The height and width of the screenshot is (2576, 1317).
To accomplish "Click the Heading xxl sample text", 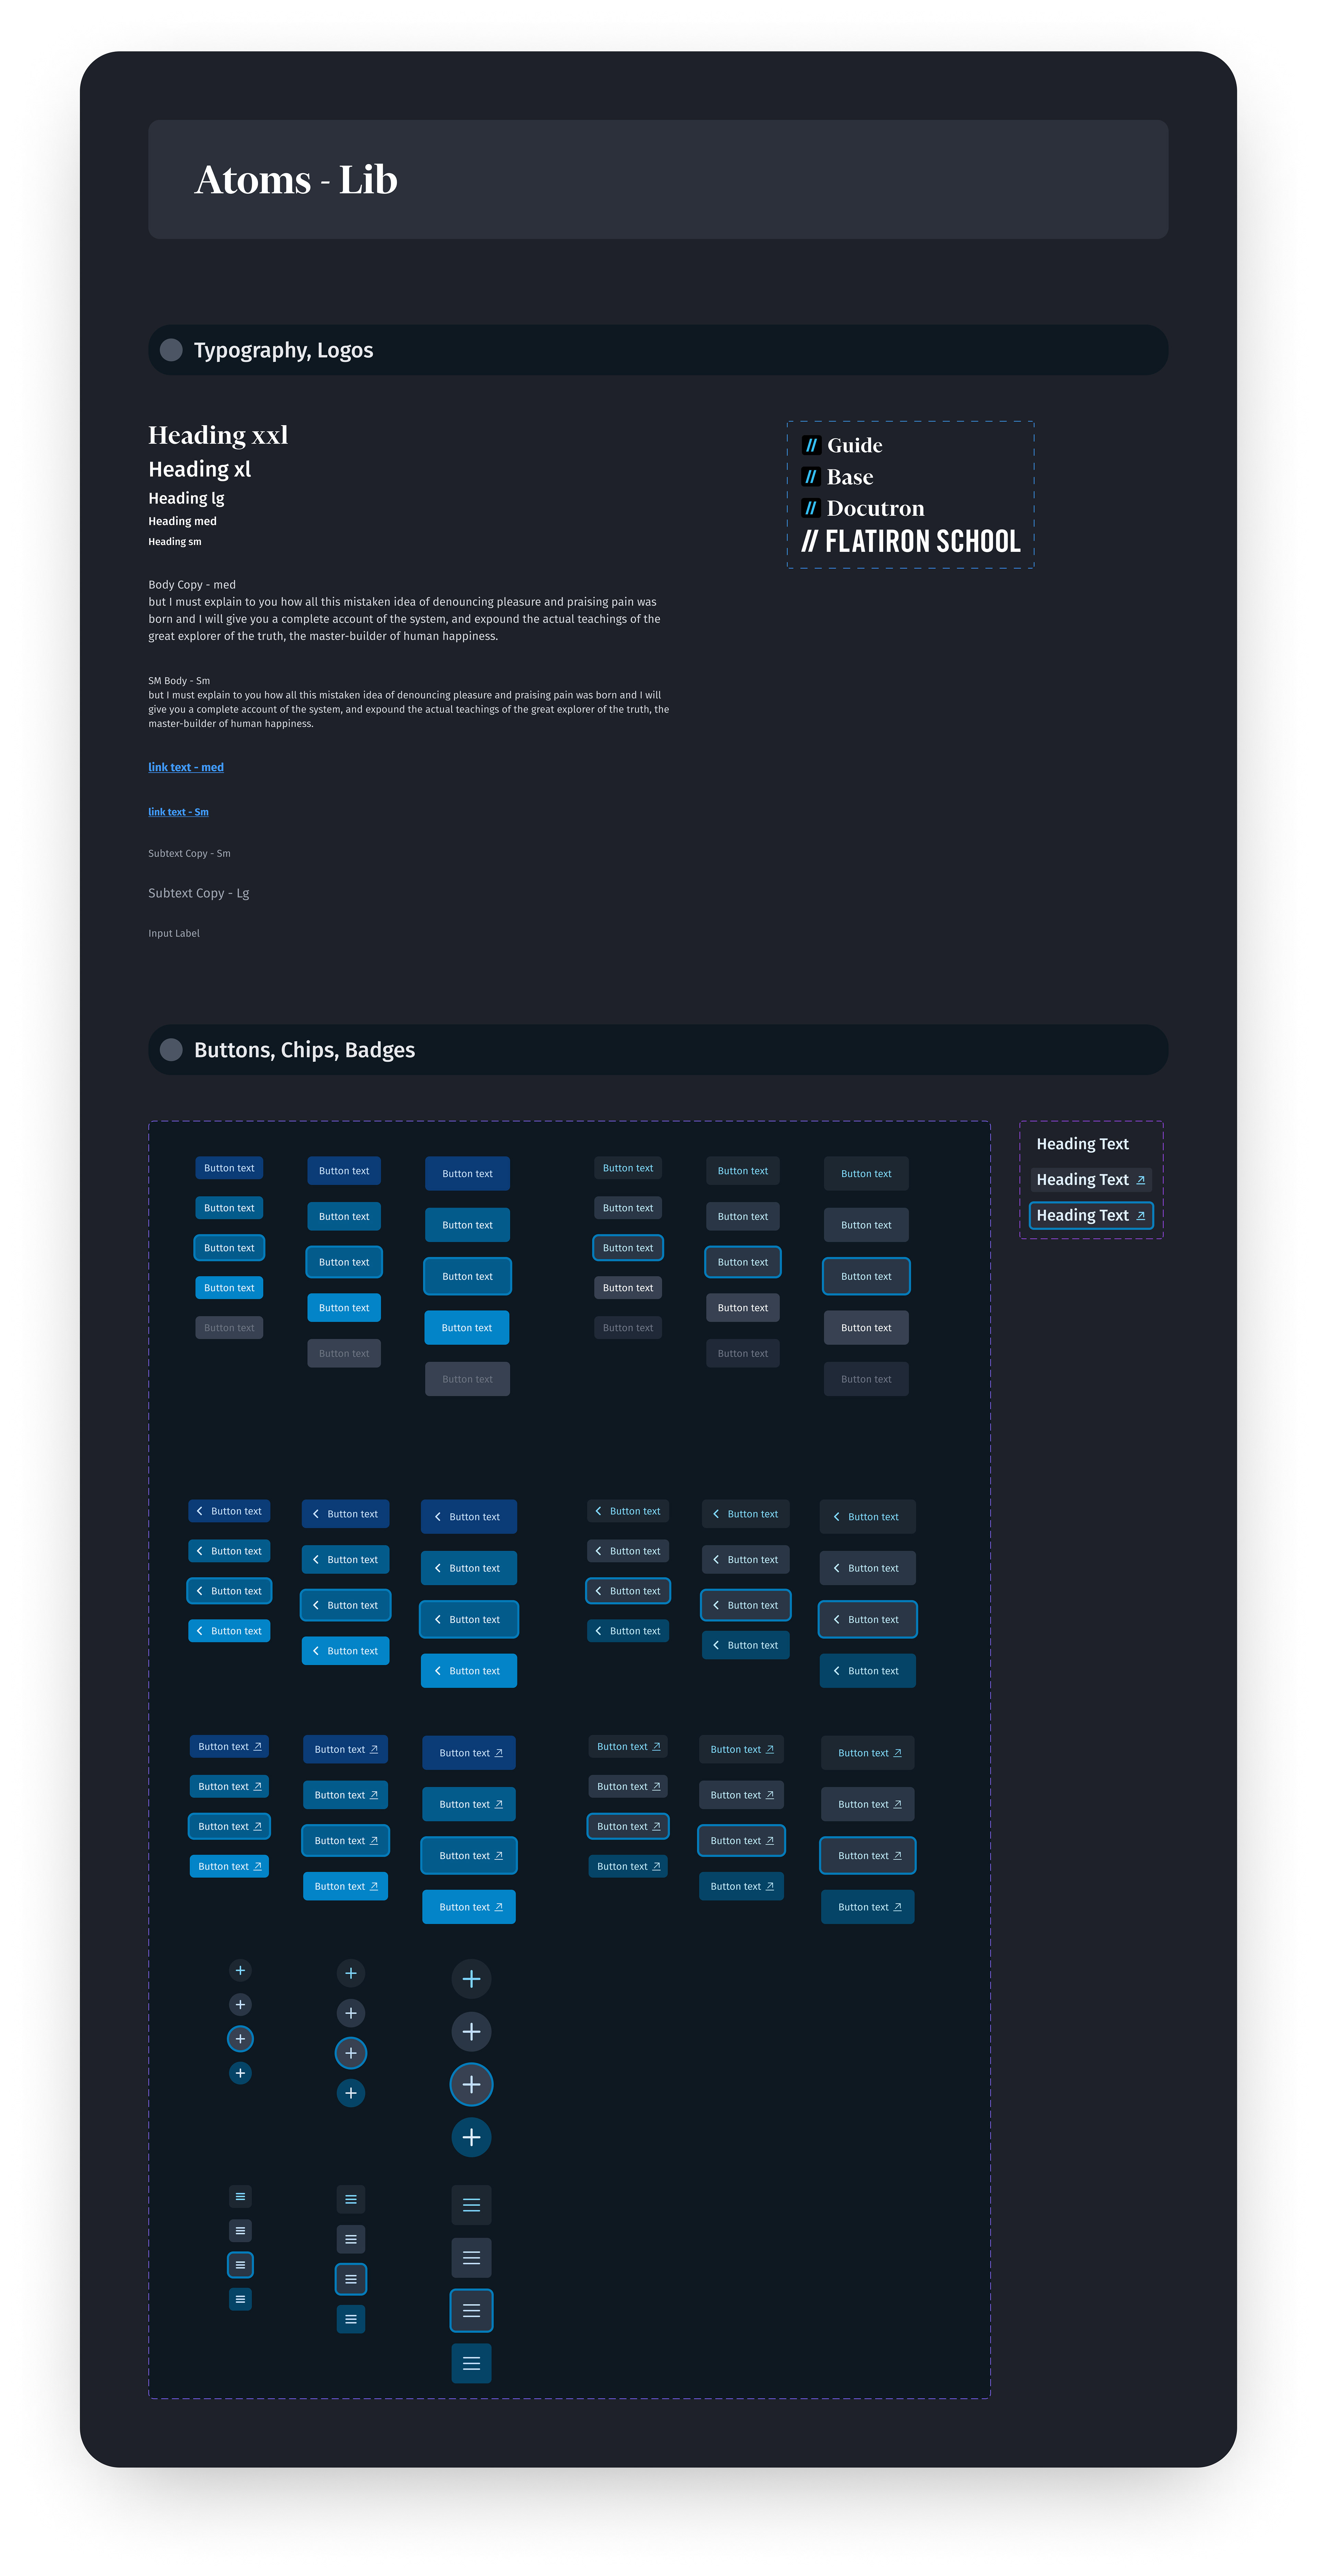I will tap(218, 435).
